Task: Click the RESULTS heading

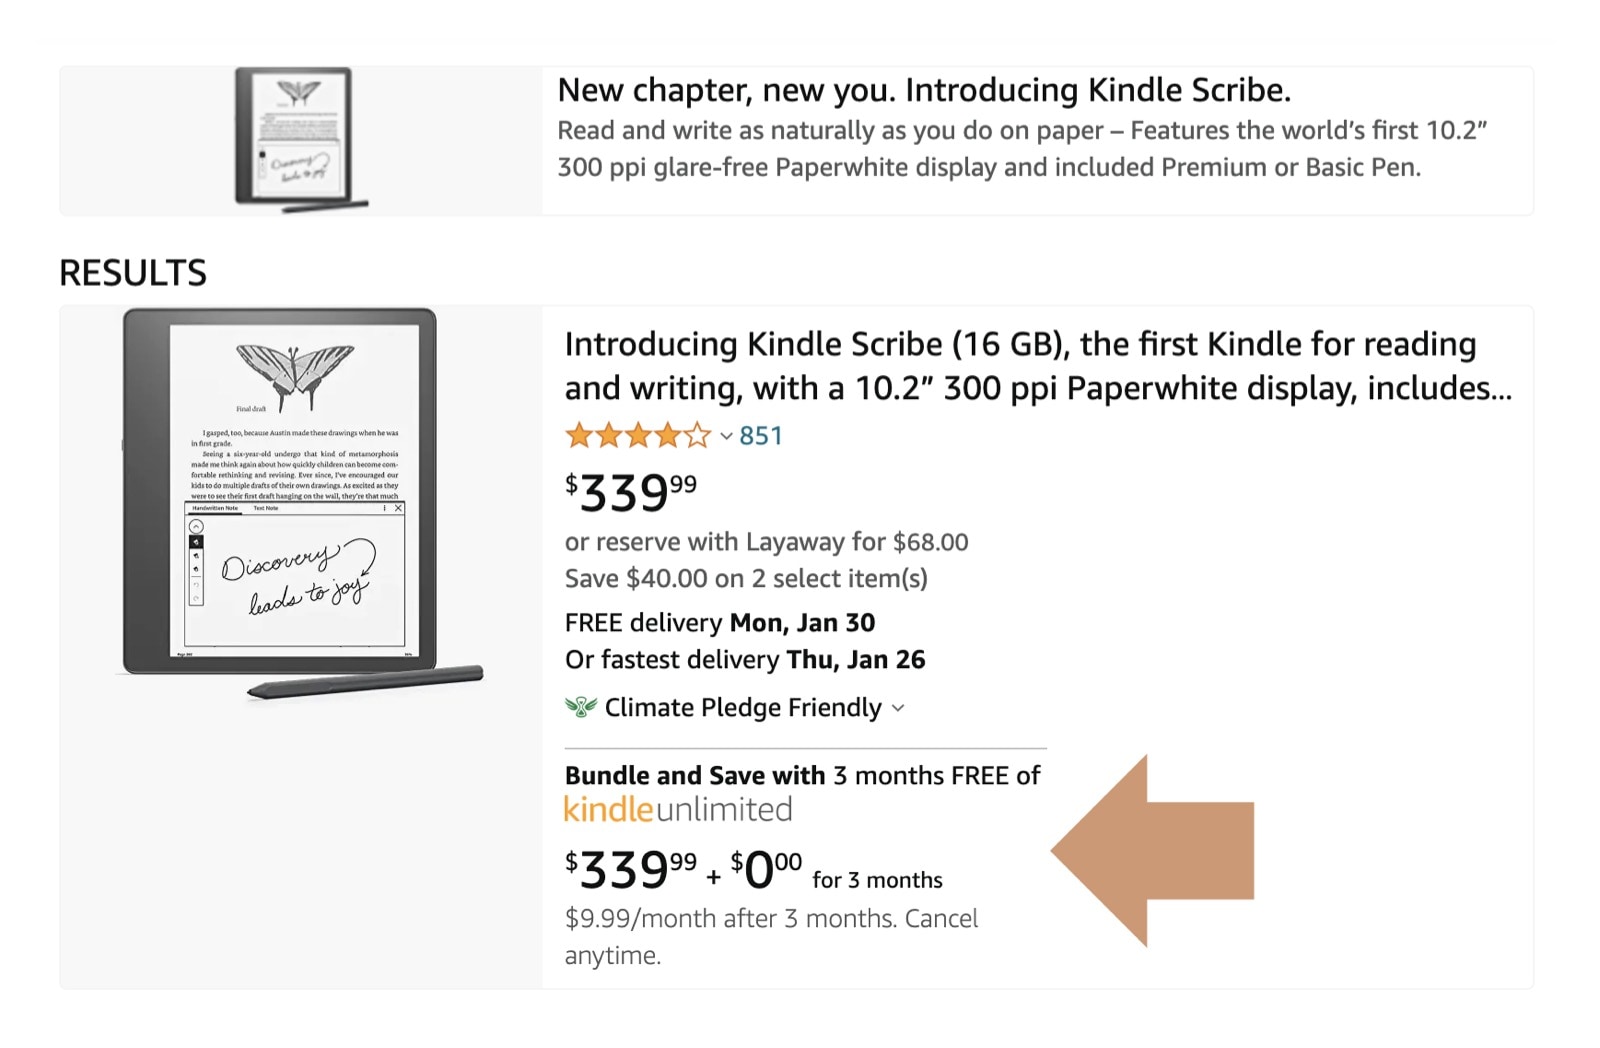Action: point(131,271)
